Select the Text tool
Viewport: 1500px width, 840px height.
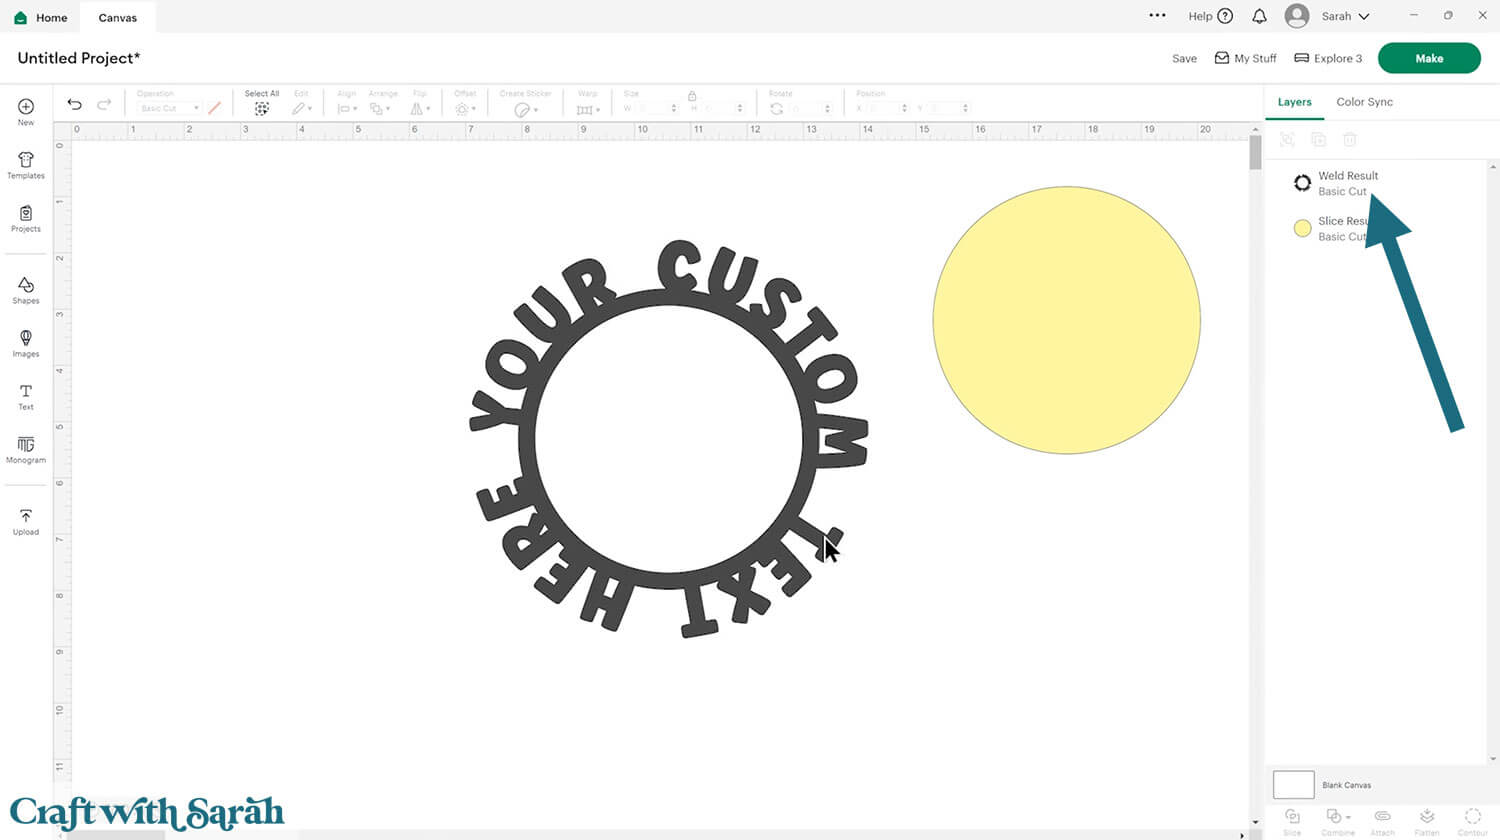[26, 397]
